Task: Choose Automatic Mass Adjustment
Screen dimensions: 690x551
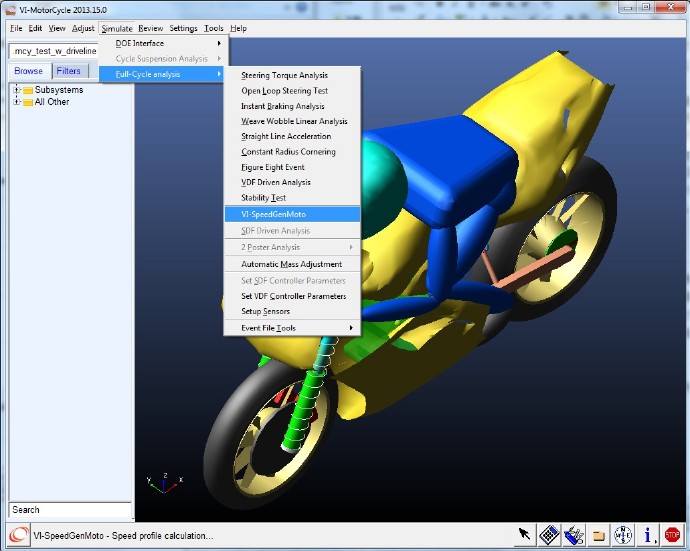Action: (x=292, y=264)
